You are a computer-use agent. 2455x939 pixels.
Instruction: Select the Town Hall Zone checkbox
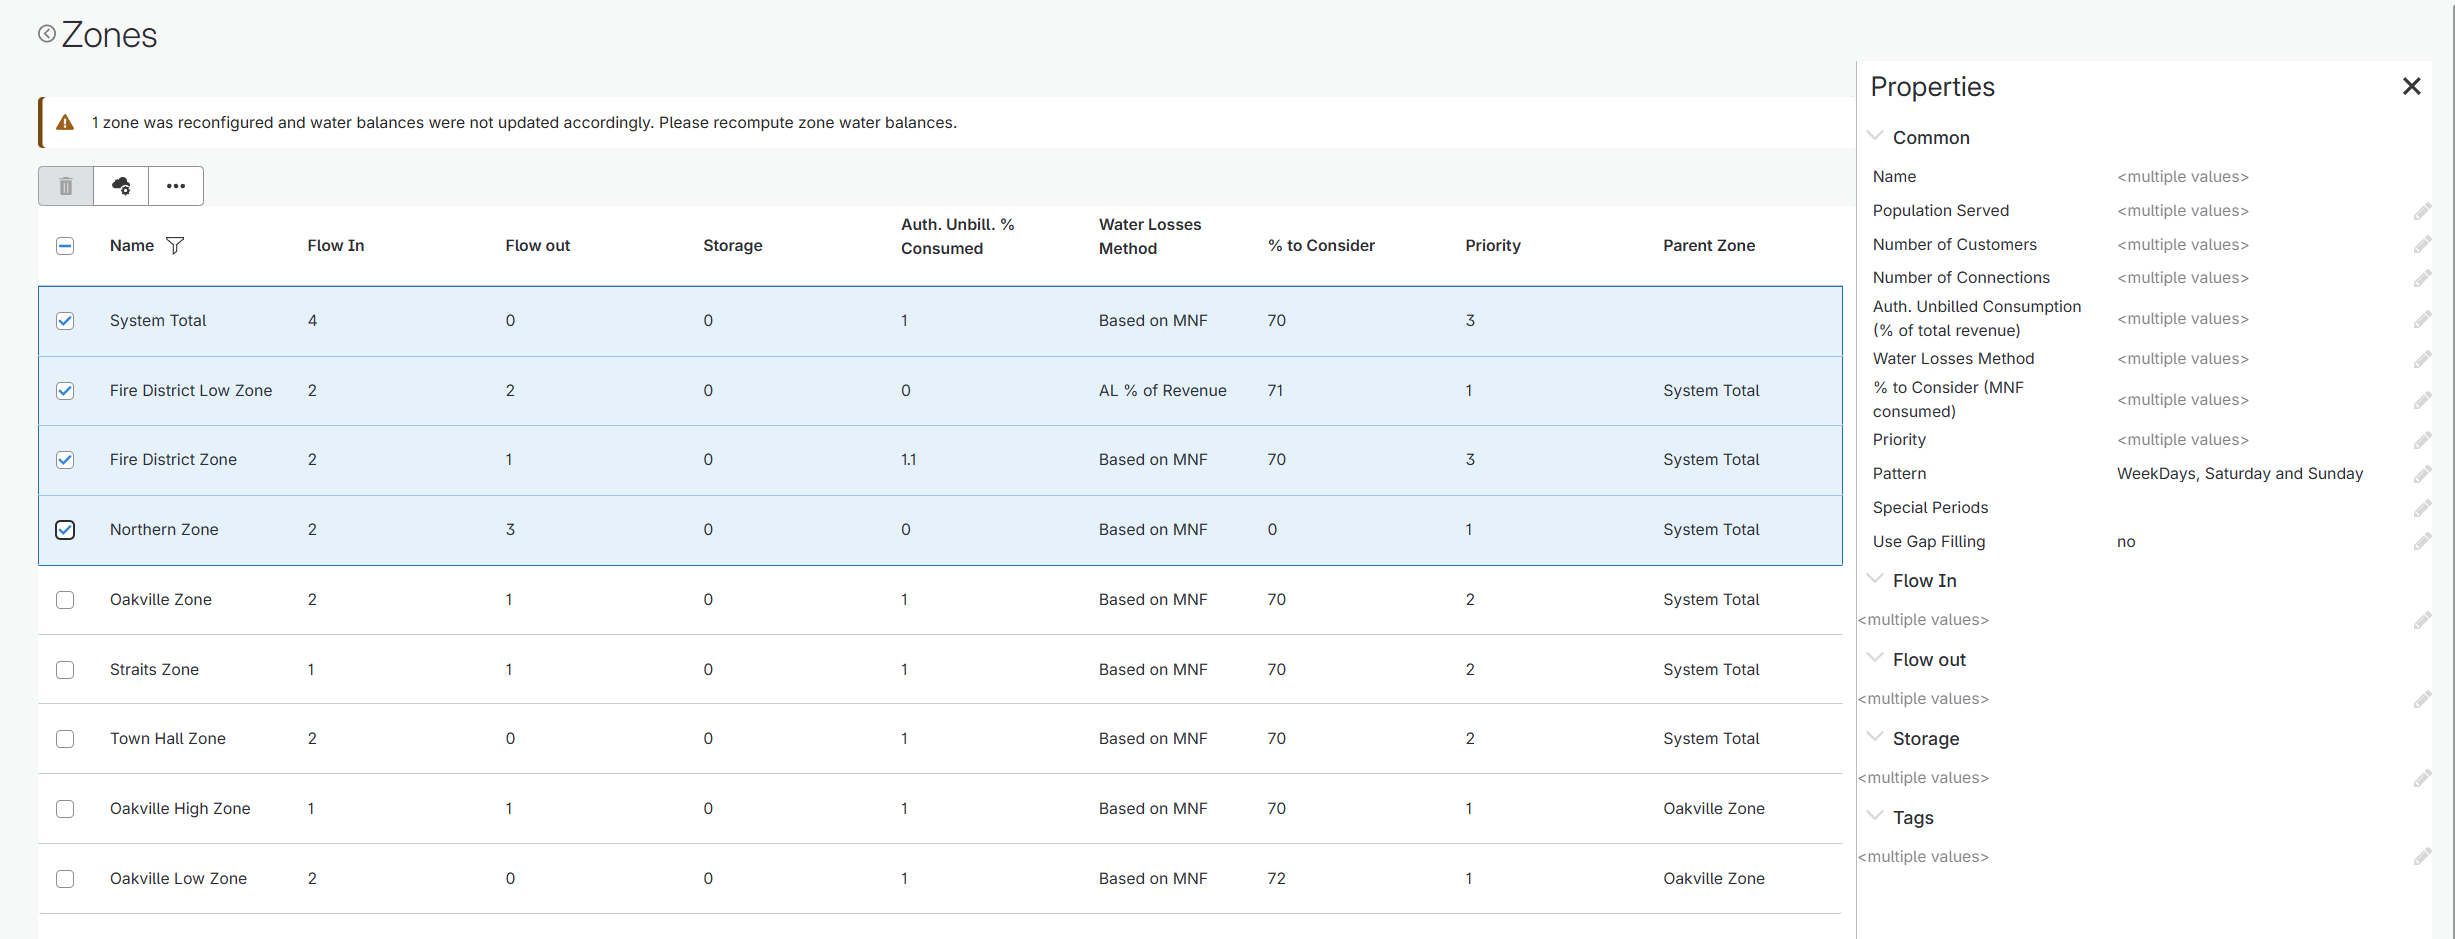point(65,739)
